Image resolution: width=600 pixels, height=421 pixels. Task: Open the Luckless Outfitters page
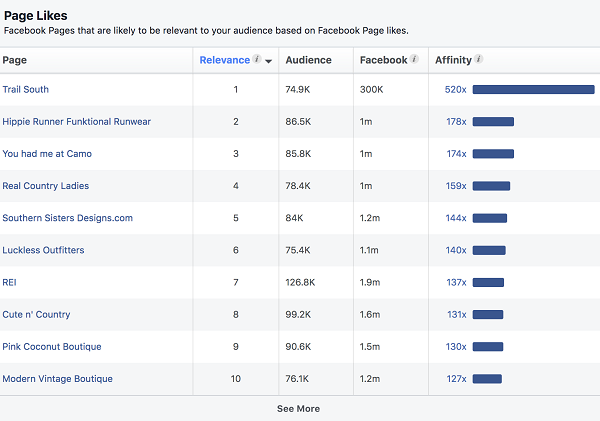(43, 250)
